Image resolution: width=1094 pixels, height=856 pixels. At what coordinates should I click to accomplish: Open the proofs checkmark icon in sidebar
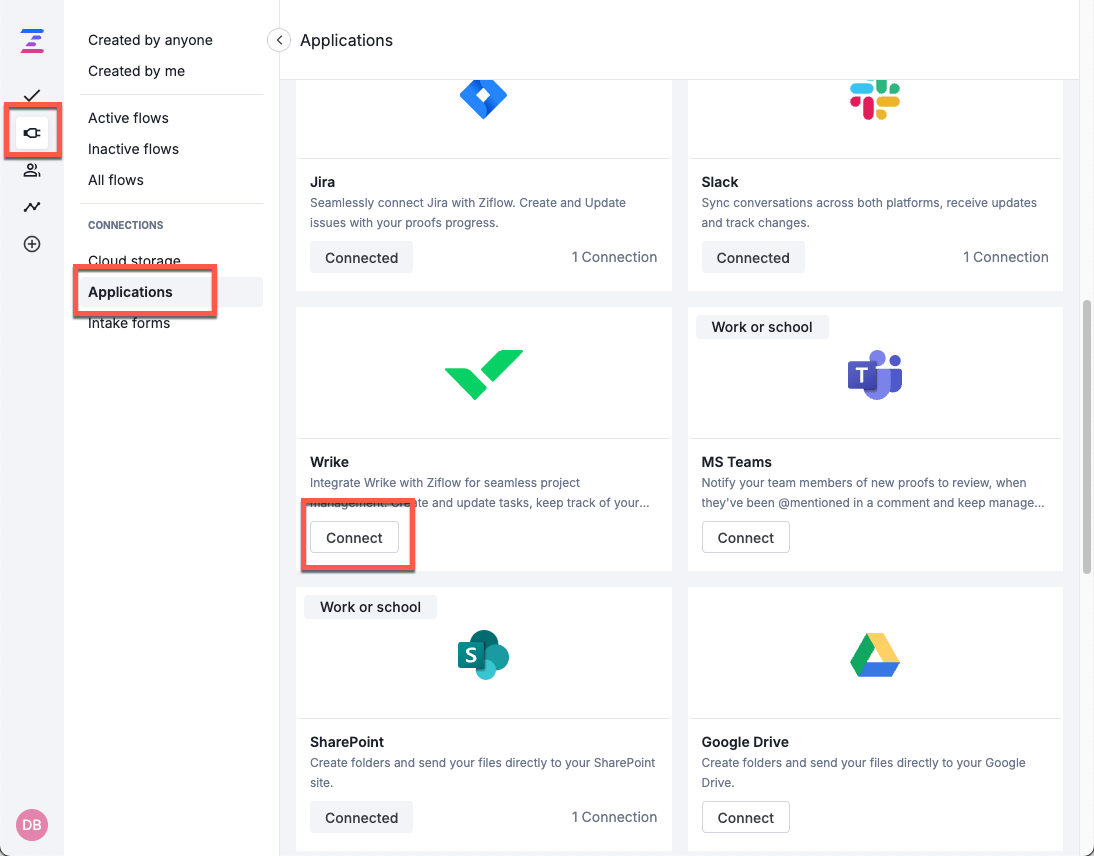coord(32,96)
